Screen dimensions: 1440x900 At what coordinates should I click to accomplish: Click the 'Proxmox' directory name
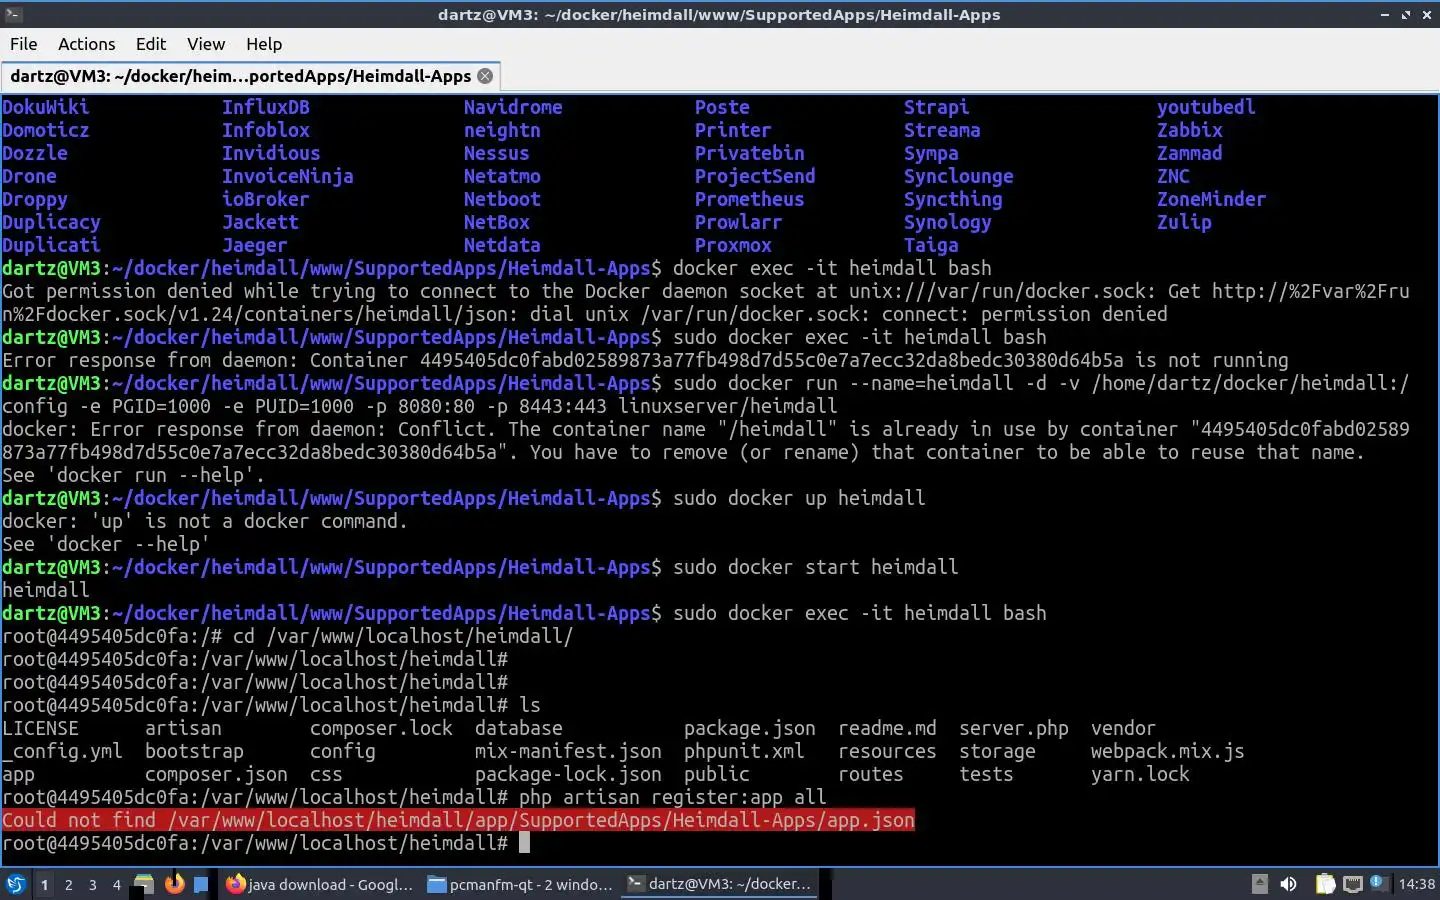[x=733, y=245]
